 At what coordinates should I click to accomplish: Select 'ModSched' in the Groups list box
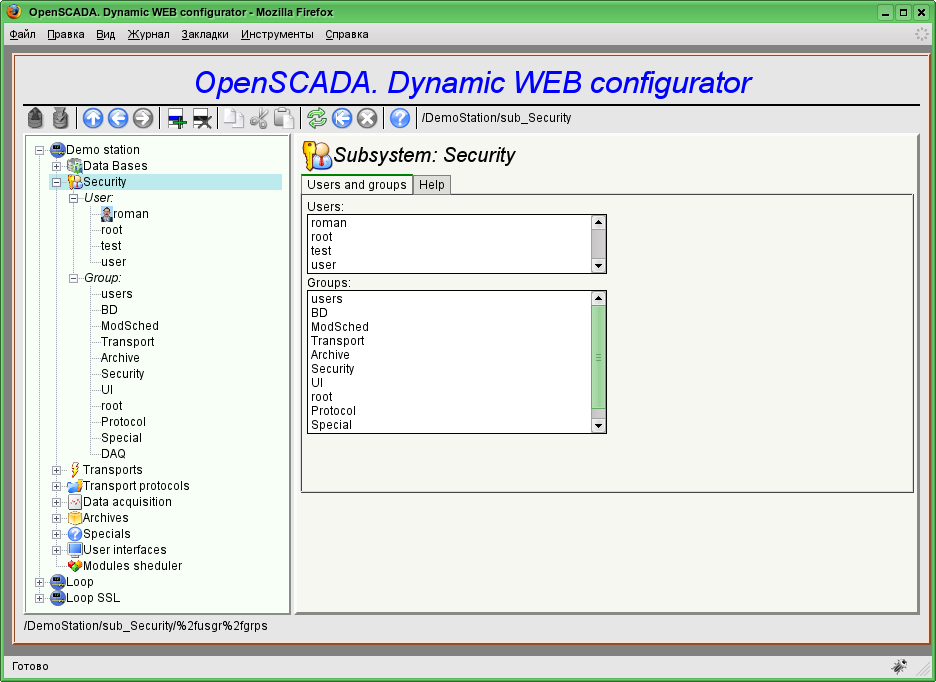(449, 327)
